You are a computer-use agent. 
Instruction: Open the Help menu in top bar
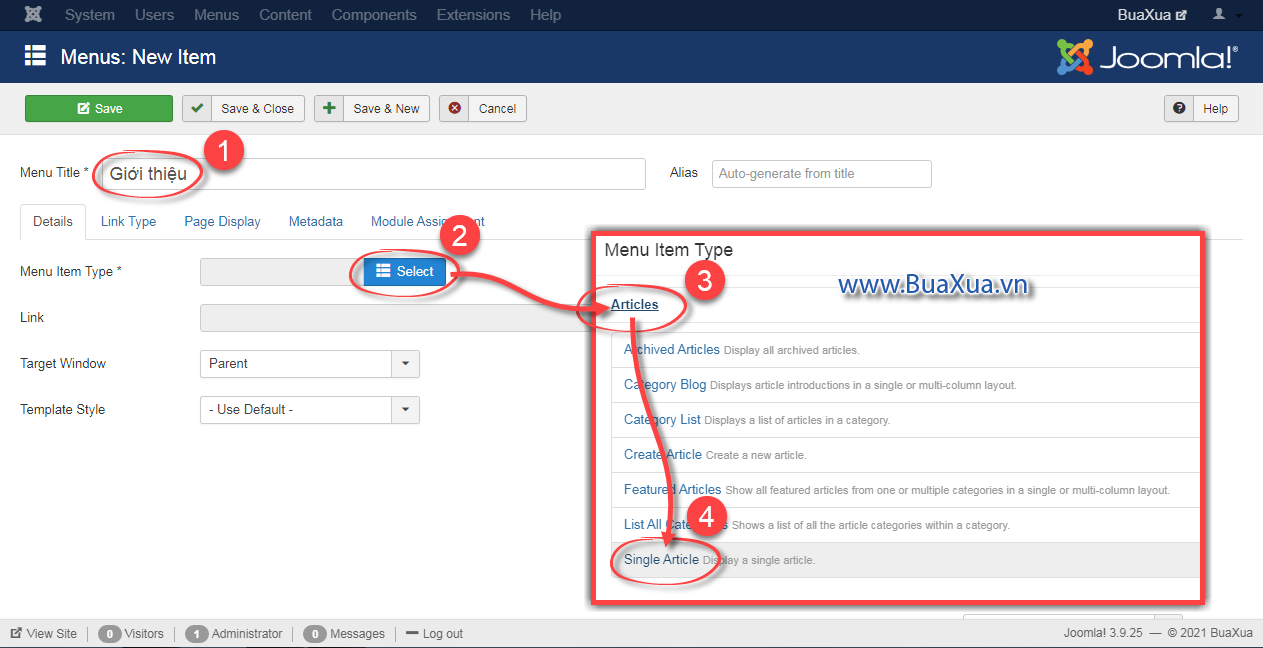coord(545,15)
